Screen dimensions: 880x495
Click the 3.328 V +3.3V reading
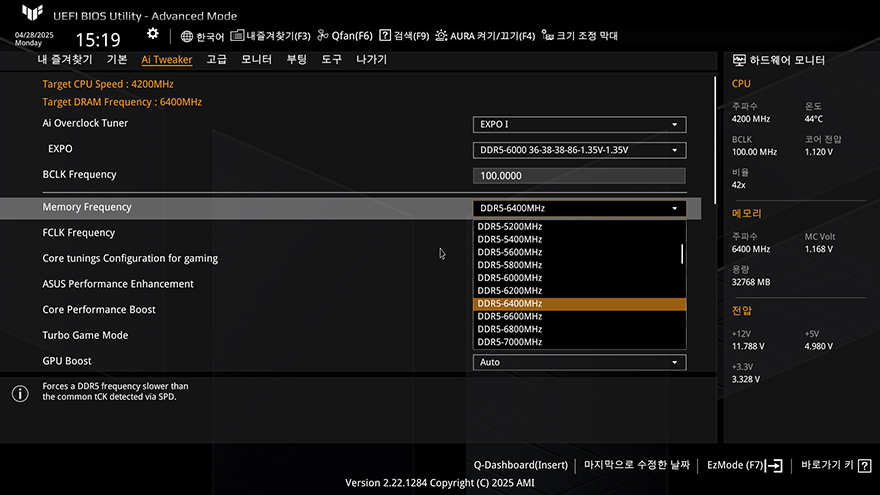pyautogui.click(x=745, y=379)
